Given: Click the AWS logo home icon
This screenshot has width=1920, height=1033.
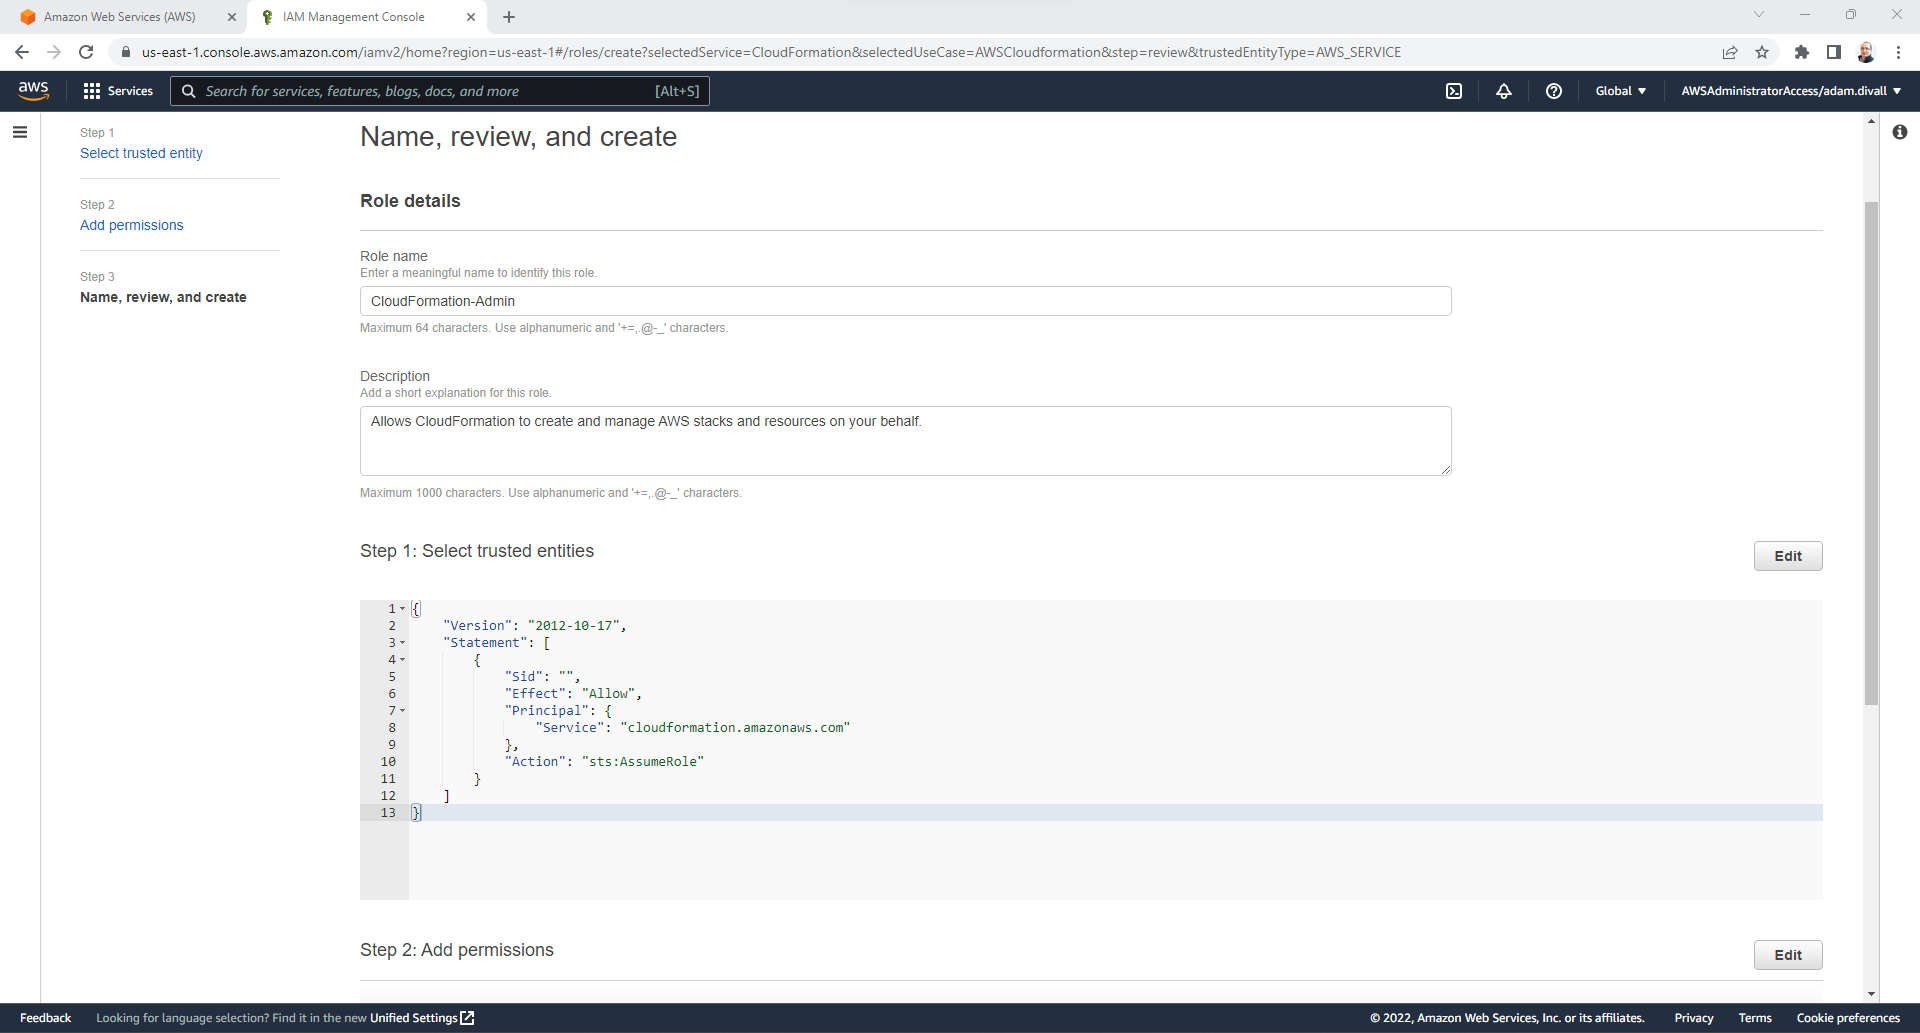Looking at the screenshot, I should point(33,90).
